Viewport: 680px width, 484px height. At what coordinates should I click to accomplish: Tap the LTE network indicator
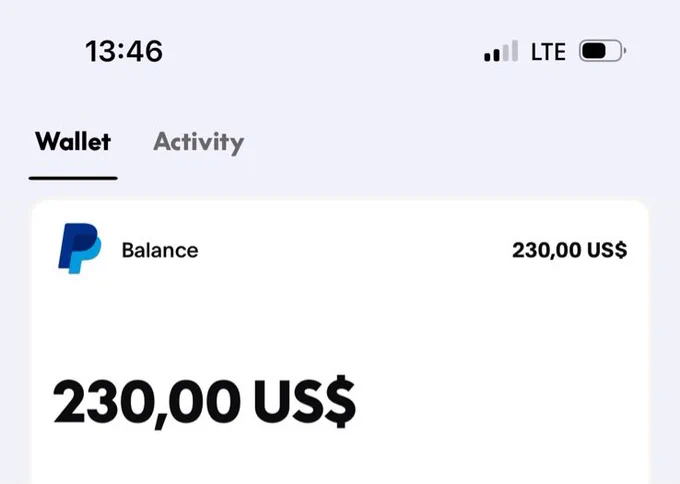[548, 52]
